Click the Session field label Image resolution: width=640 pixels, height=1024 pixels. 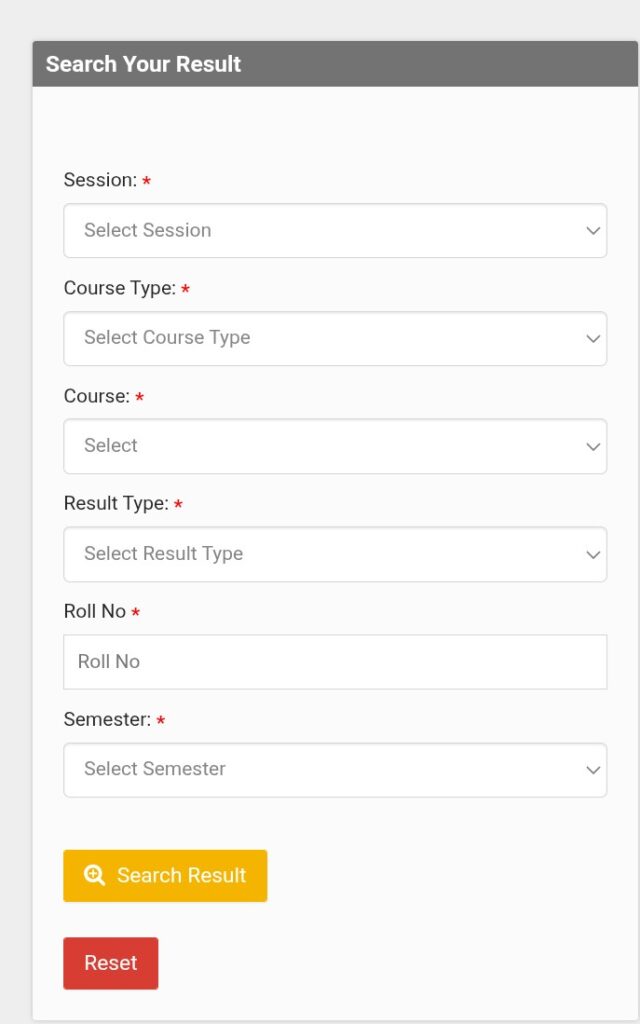click(x=100, y=180)
